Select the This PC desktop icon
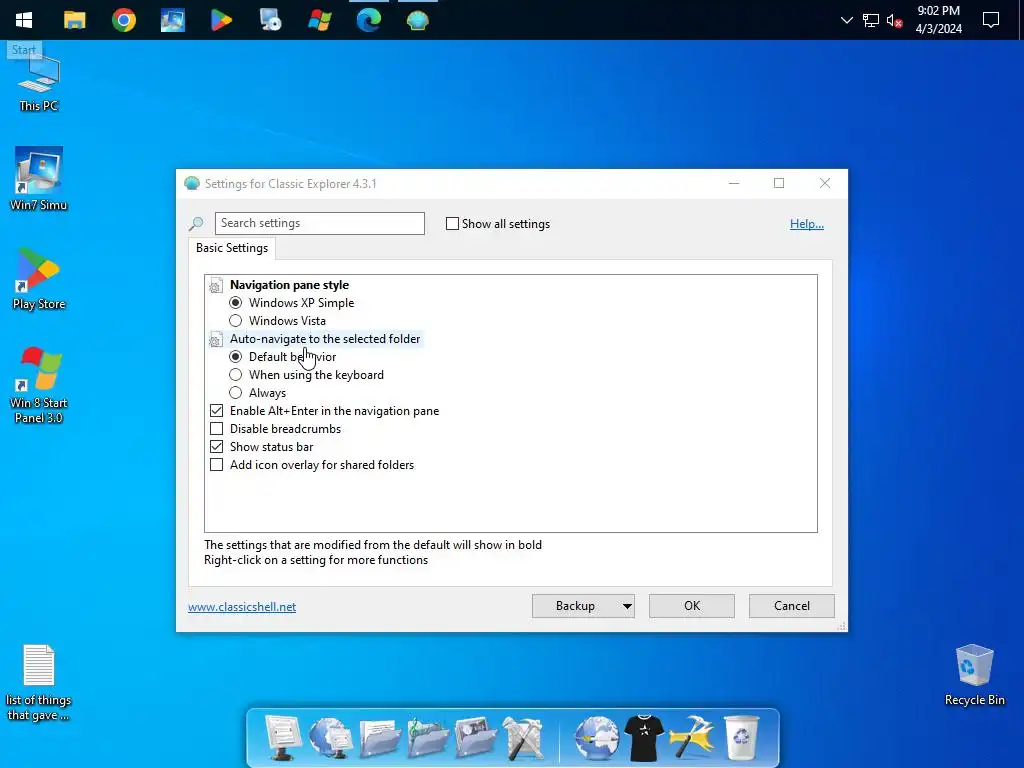The width and height of the screenshot is (1024, 768). [39, 85]
